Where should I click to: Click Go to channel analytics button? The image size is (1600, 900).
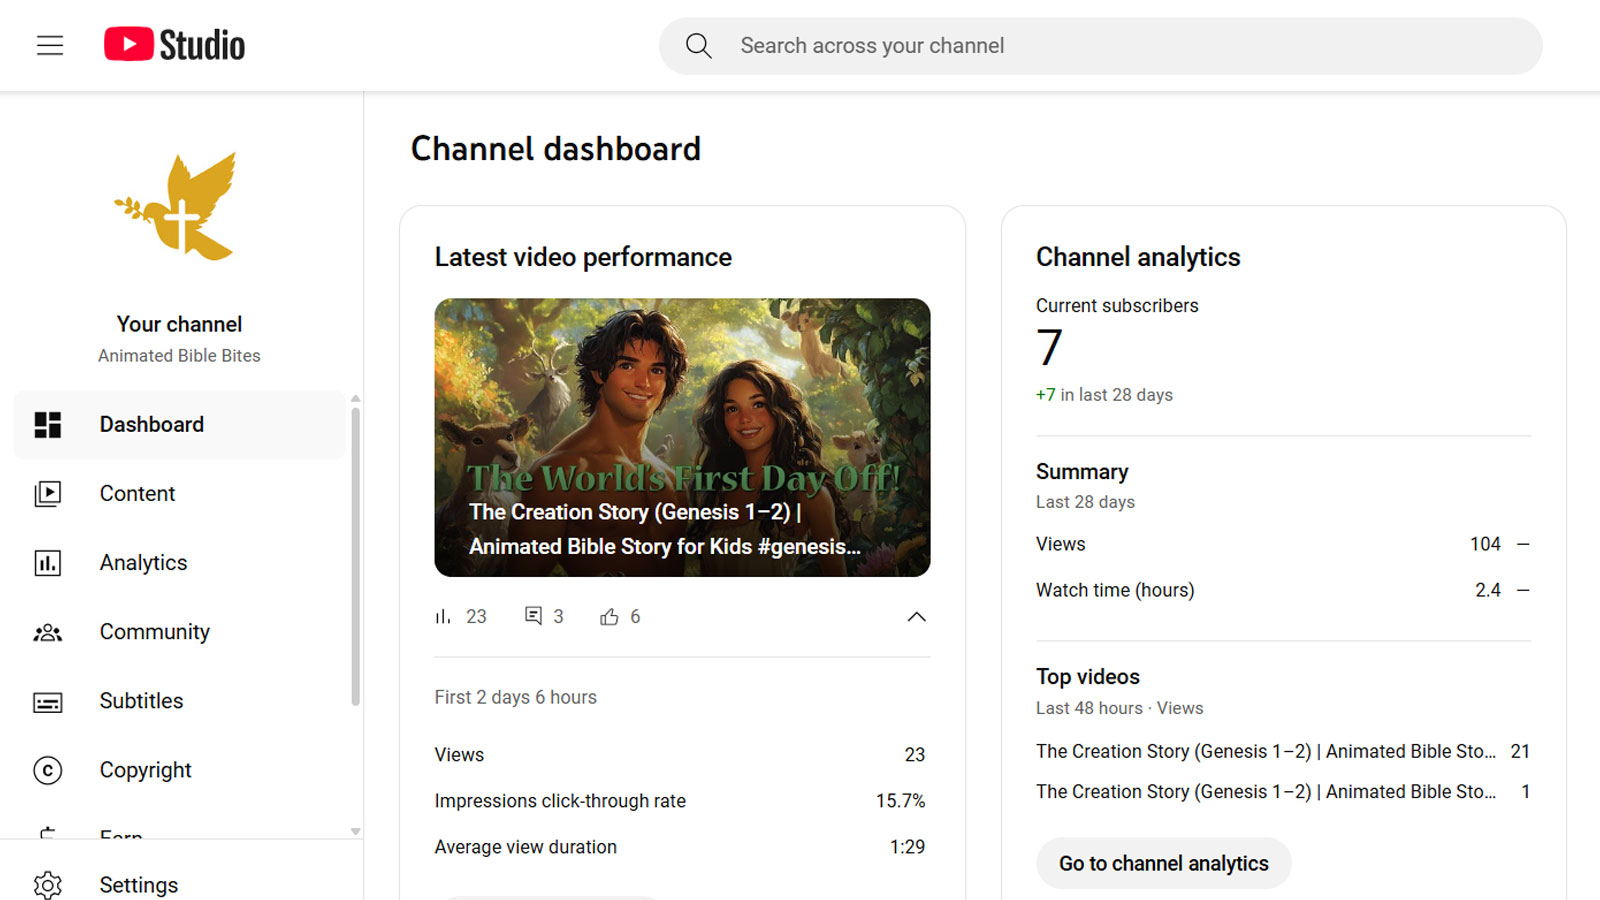point(1163,863)
